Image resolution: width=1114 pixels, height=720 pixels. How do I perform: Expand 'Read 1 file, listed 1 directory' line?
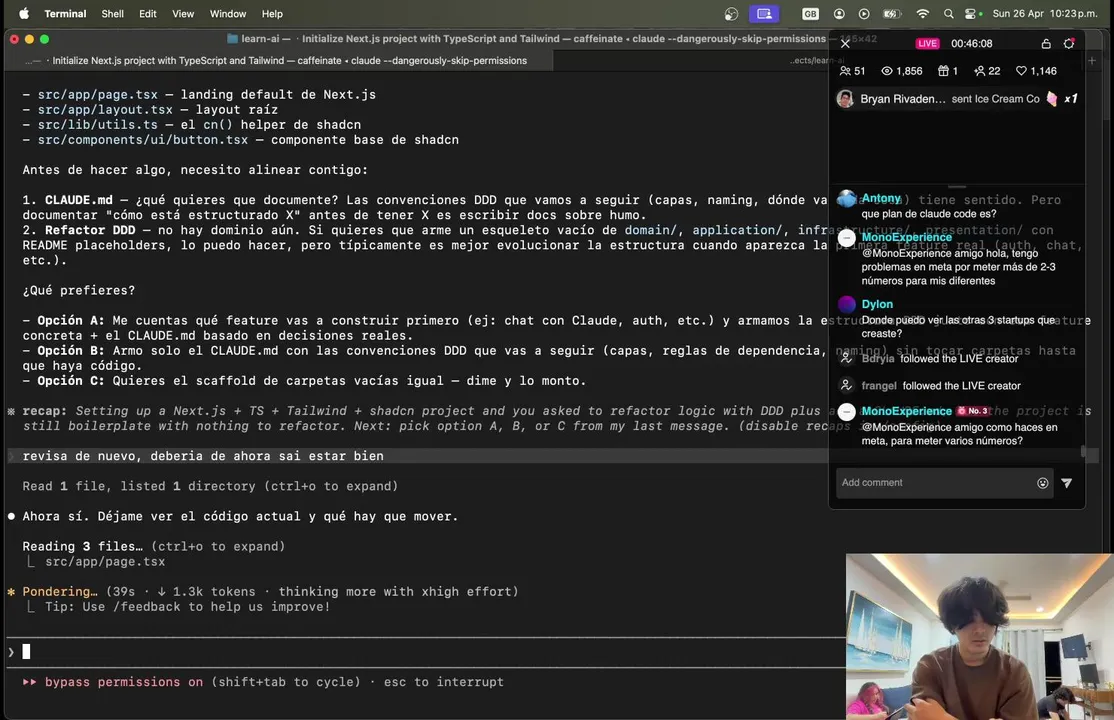[210, 486]
